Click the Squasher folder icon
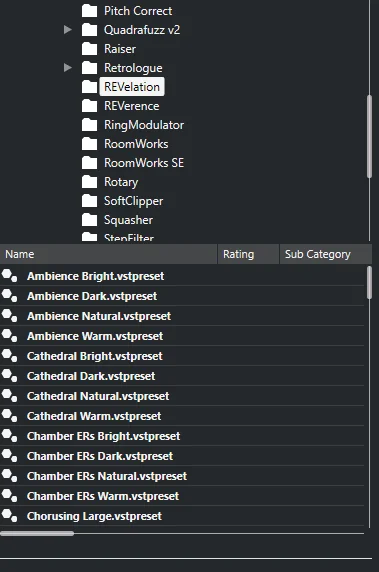 point(89,220)
